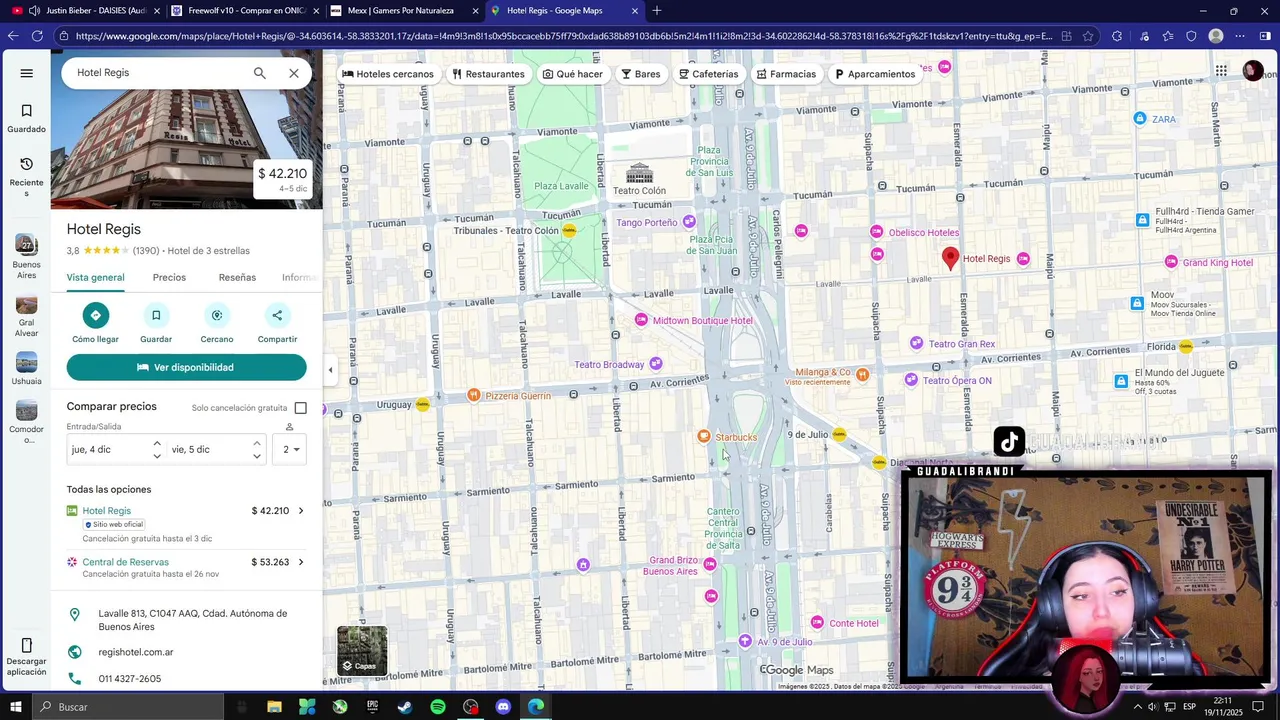Screen dimensions: 1280x720
Task: Toggle Solo cancelación gratuita checkbox
Action: pyautogui.click(x=300, y=408)
